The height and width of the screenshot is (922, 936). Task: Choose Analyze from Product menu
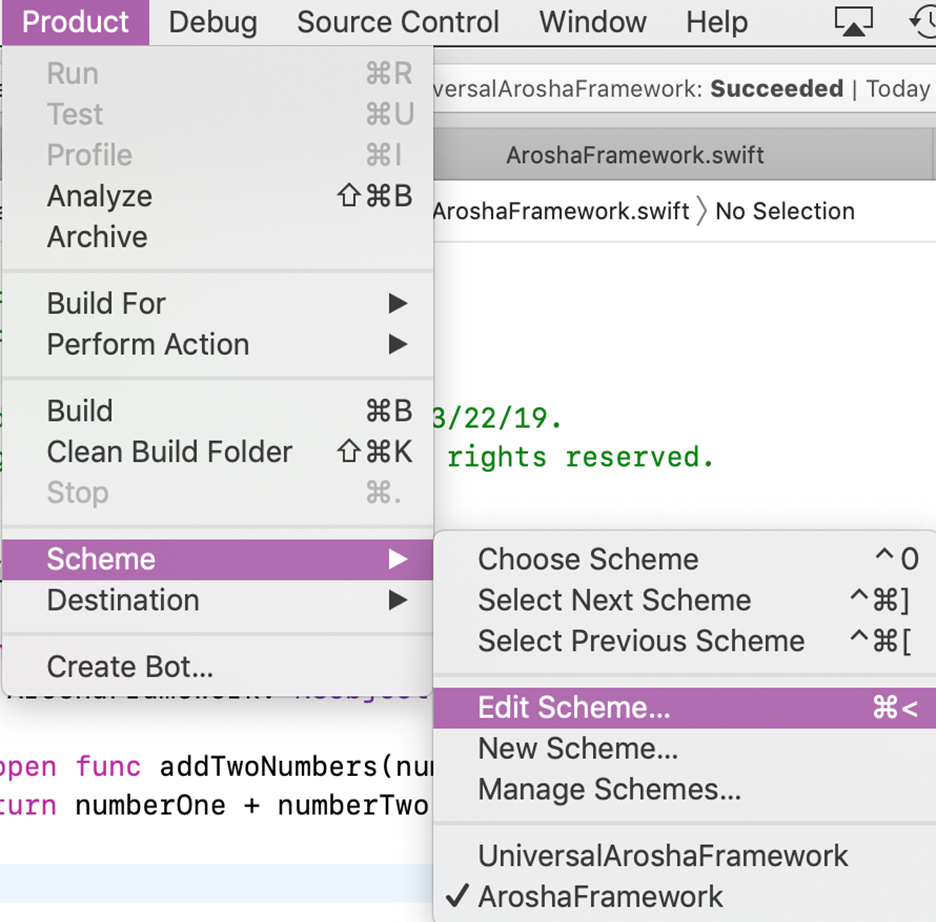click(x=218, y=196)
